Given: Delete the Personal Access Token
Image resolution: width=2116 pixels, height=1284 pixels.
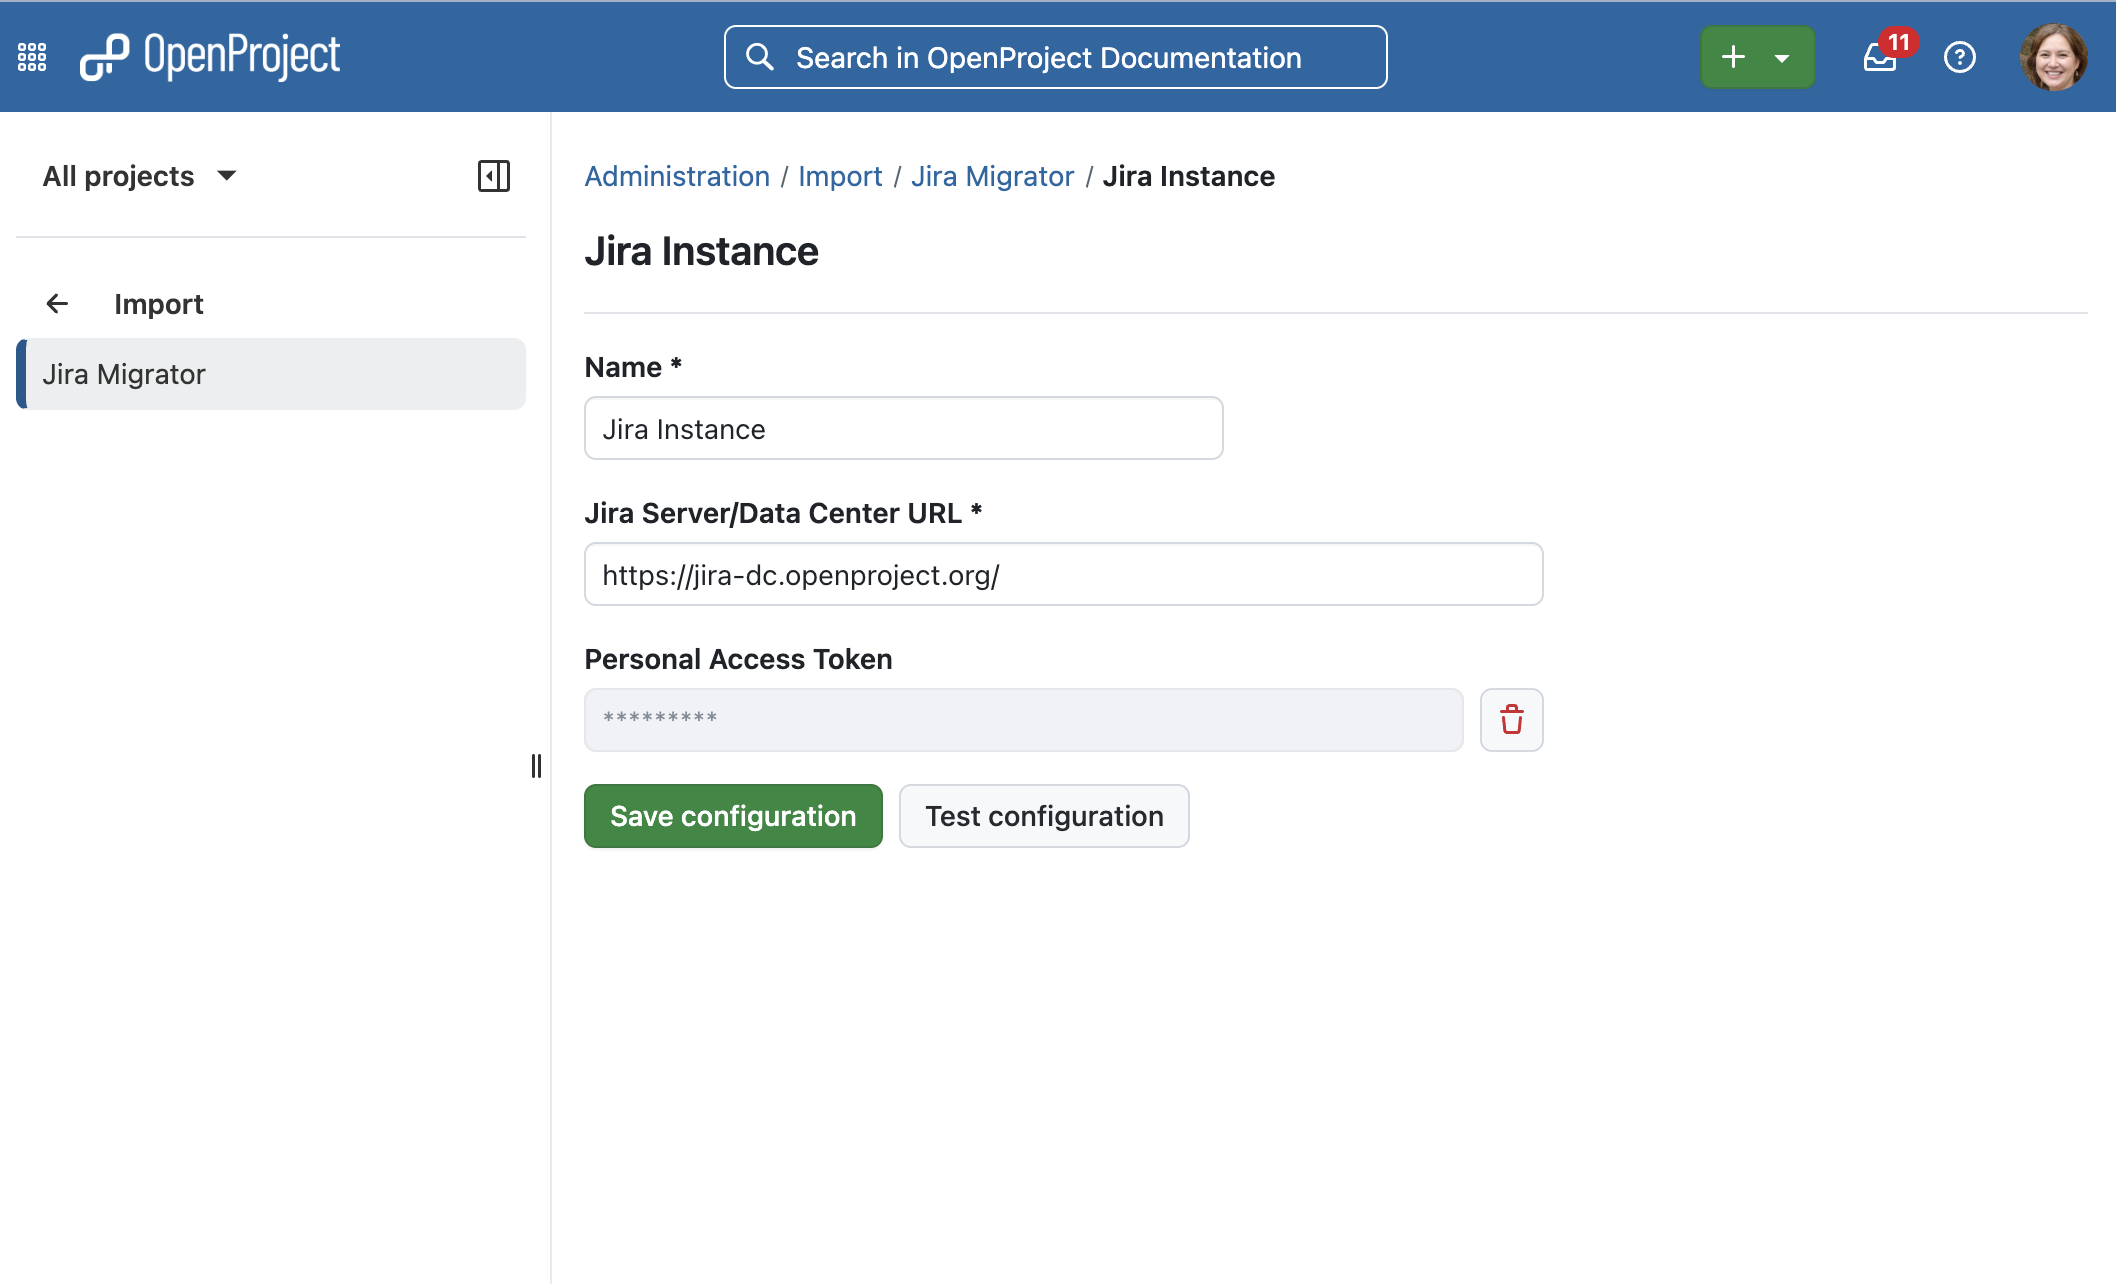Looking at the screenshot, I should tap(1512, 720).
